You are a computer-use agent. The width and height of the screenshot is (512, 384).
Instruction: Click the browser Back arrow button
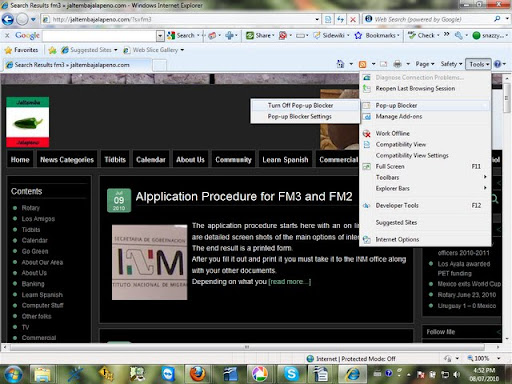pyautogui.click(x=8, y=19)
